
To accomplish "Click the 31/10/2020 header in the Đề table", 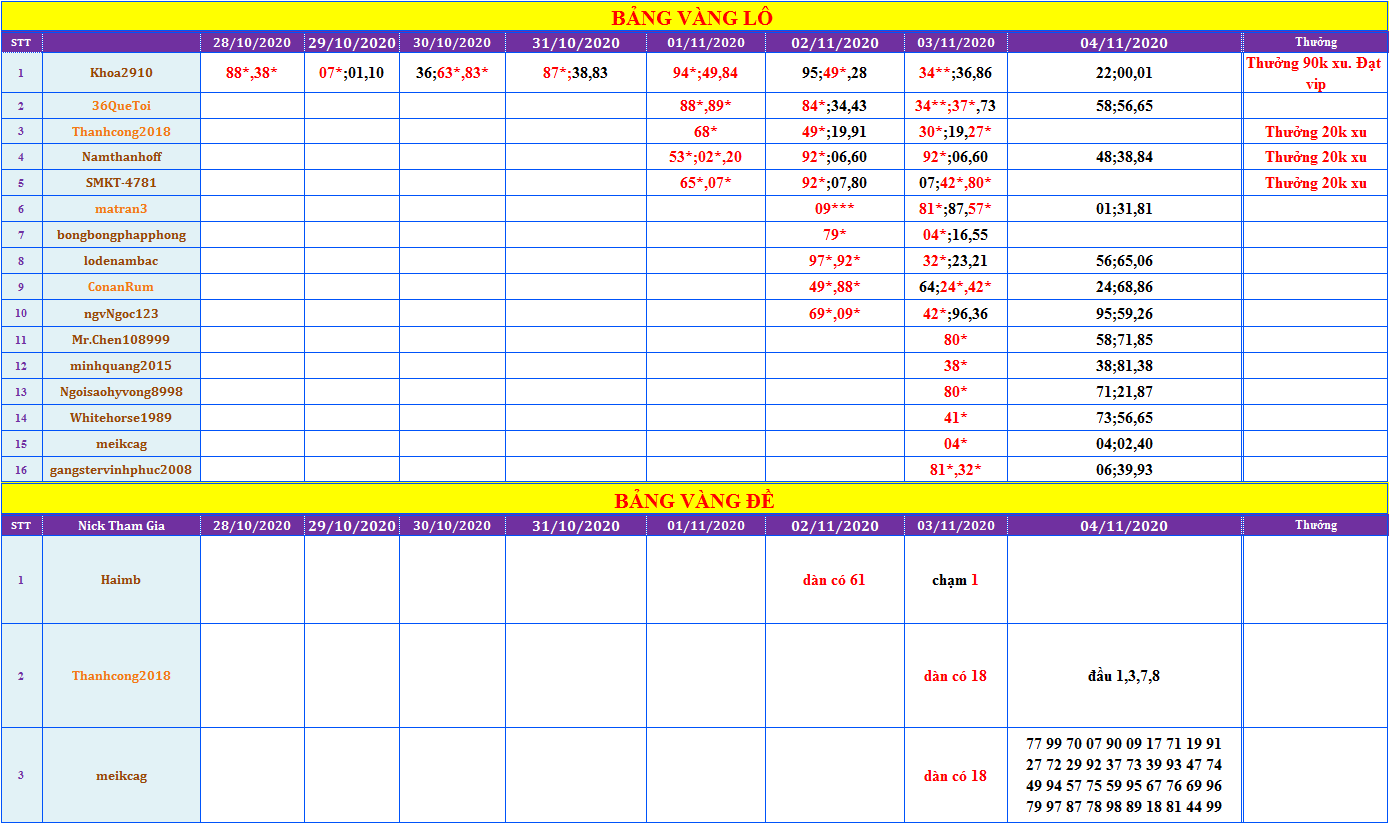I will [x=576, y=526].
